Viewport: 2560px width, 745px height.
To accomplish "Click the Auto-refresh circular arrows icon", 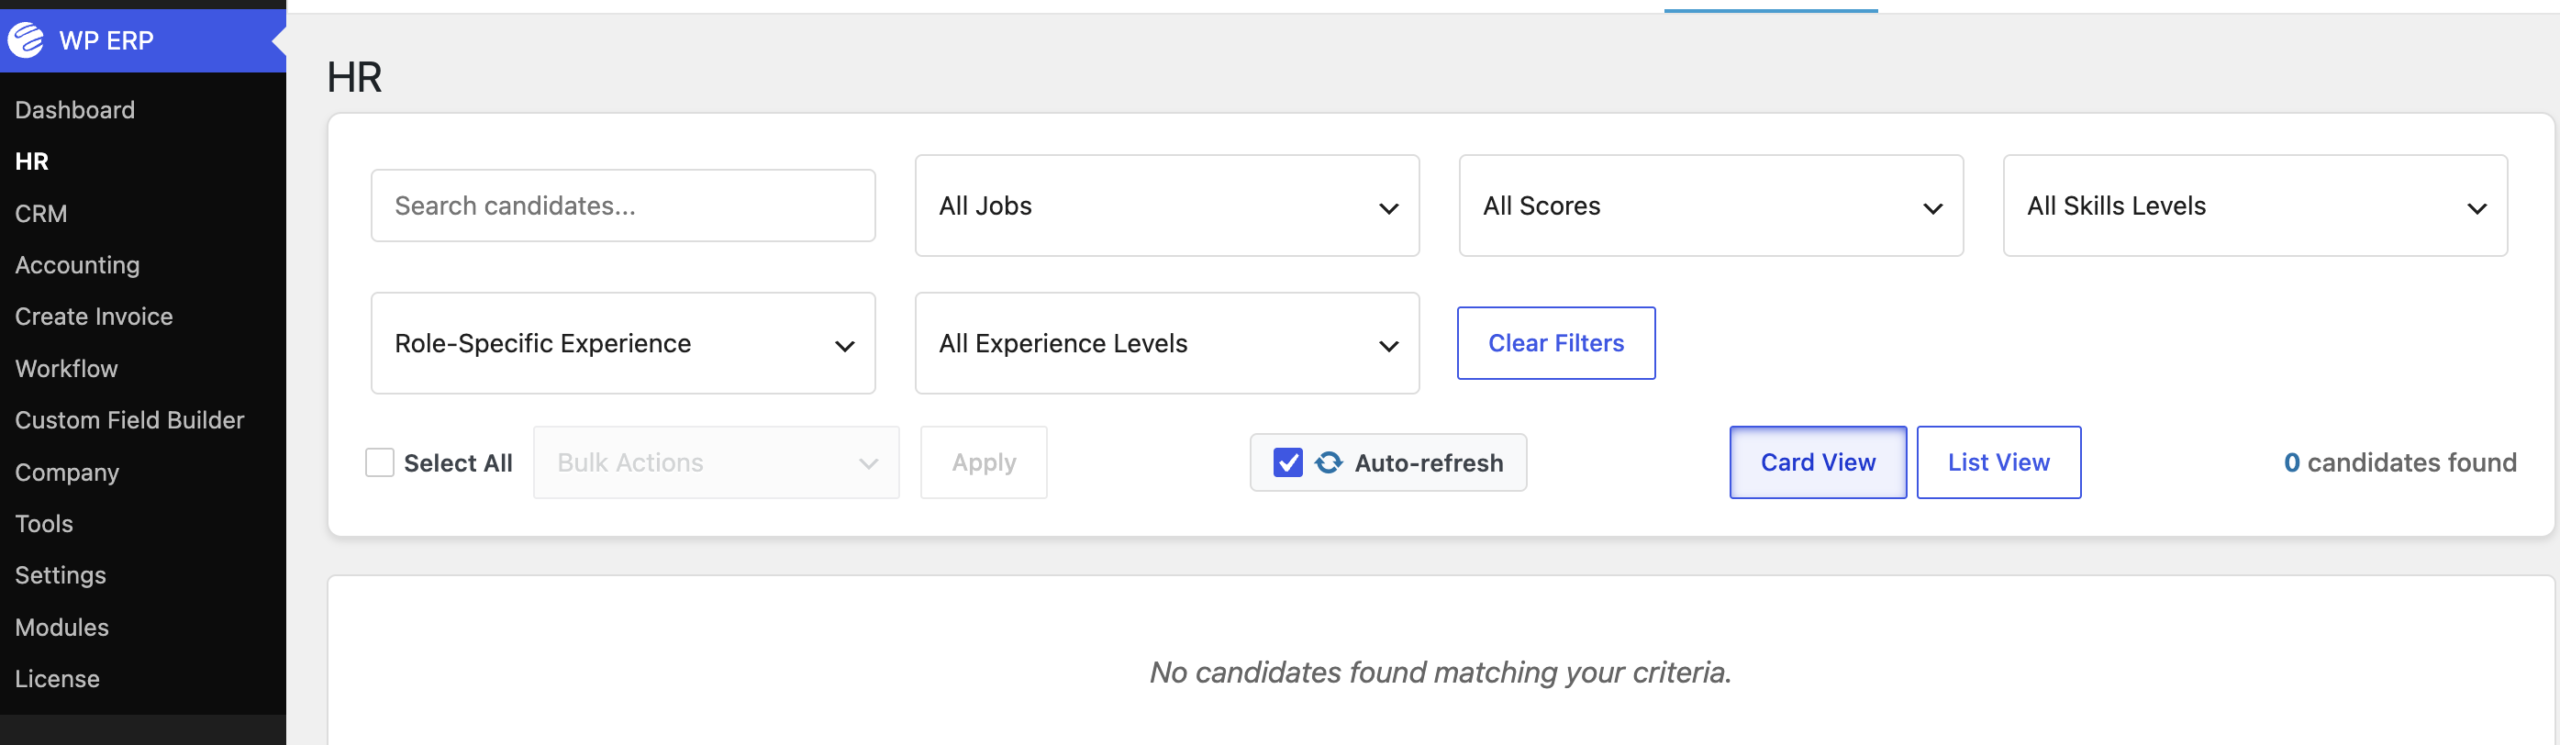I will click(1328, 462).
